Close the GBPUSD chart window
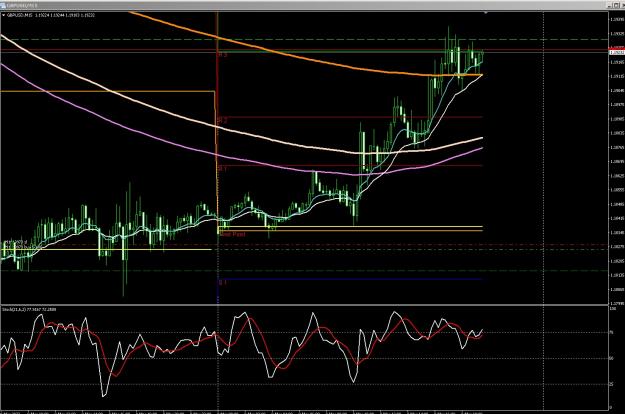 623,6
